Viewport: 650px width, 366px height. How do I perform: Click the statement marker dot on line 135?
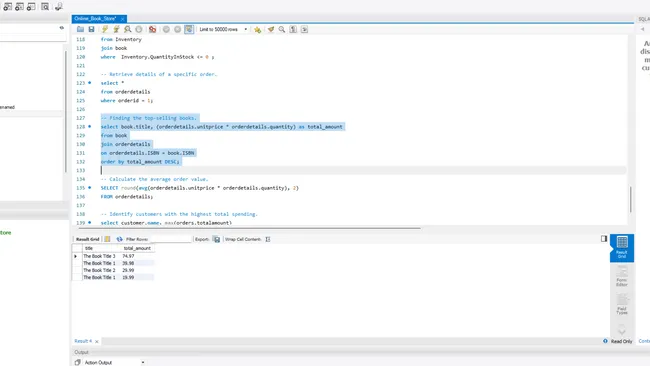[x=90, y=188]
